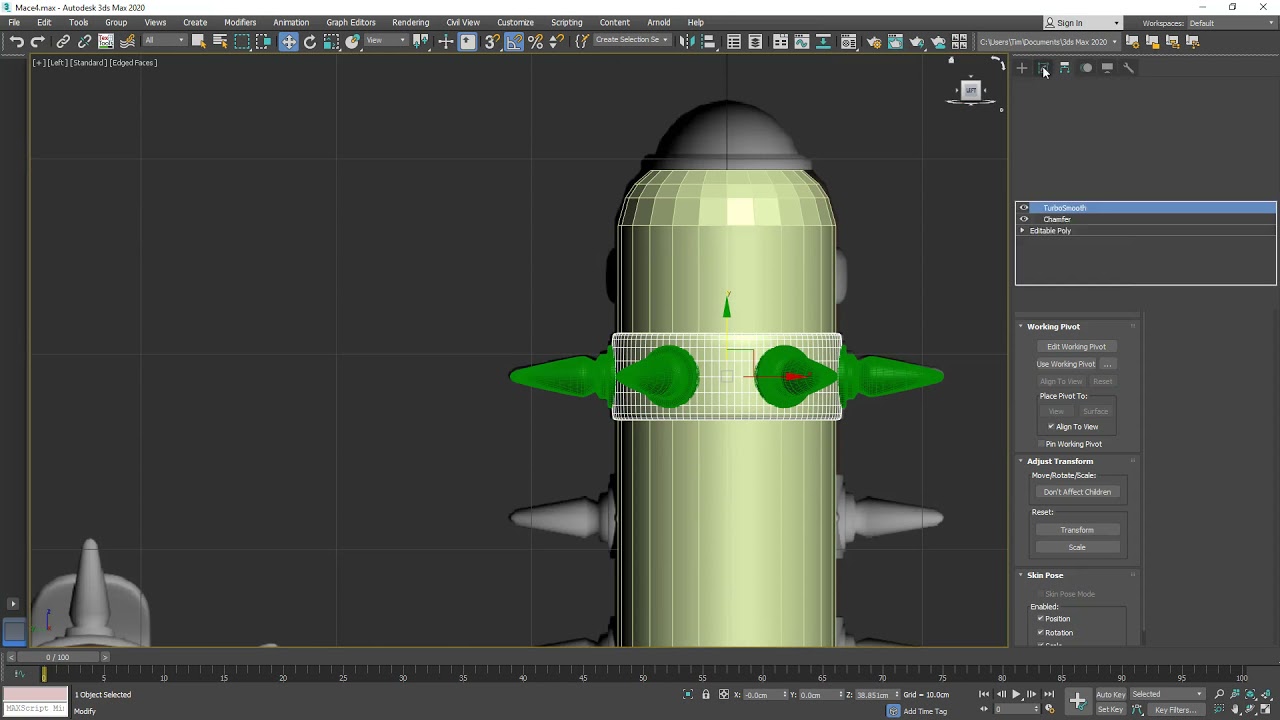Open the Display command panel tab

pyautogui.click(x=1108, y=68)
